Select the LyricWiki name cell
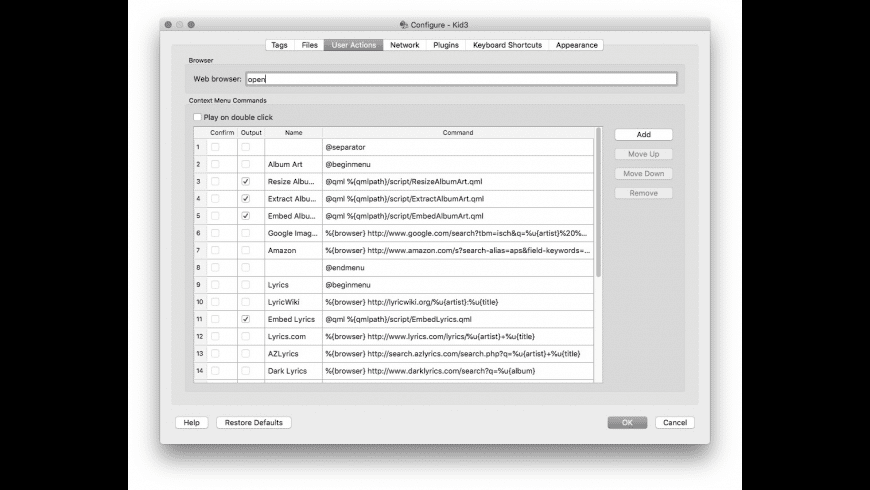 pyautogui.click(x=294, y=302)
